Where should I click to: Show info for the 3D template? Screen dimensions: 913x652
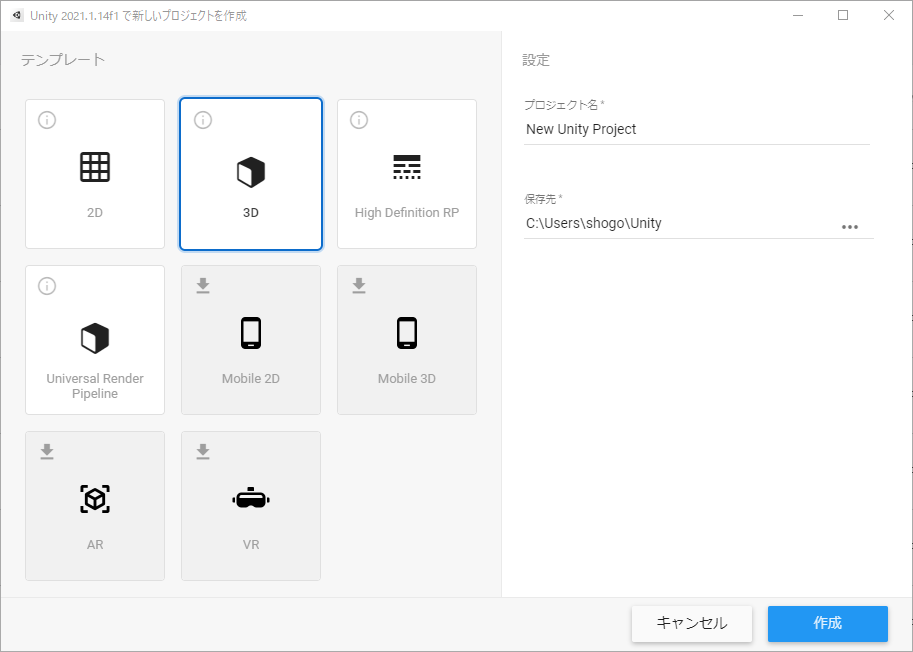[x=203, y=120]
